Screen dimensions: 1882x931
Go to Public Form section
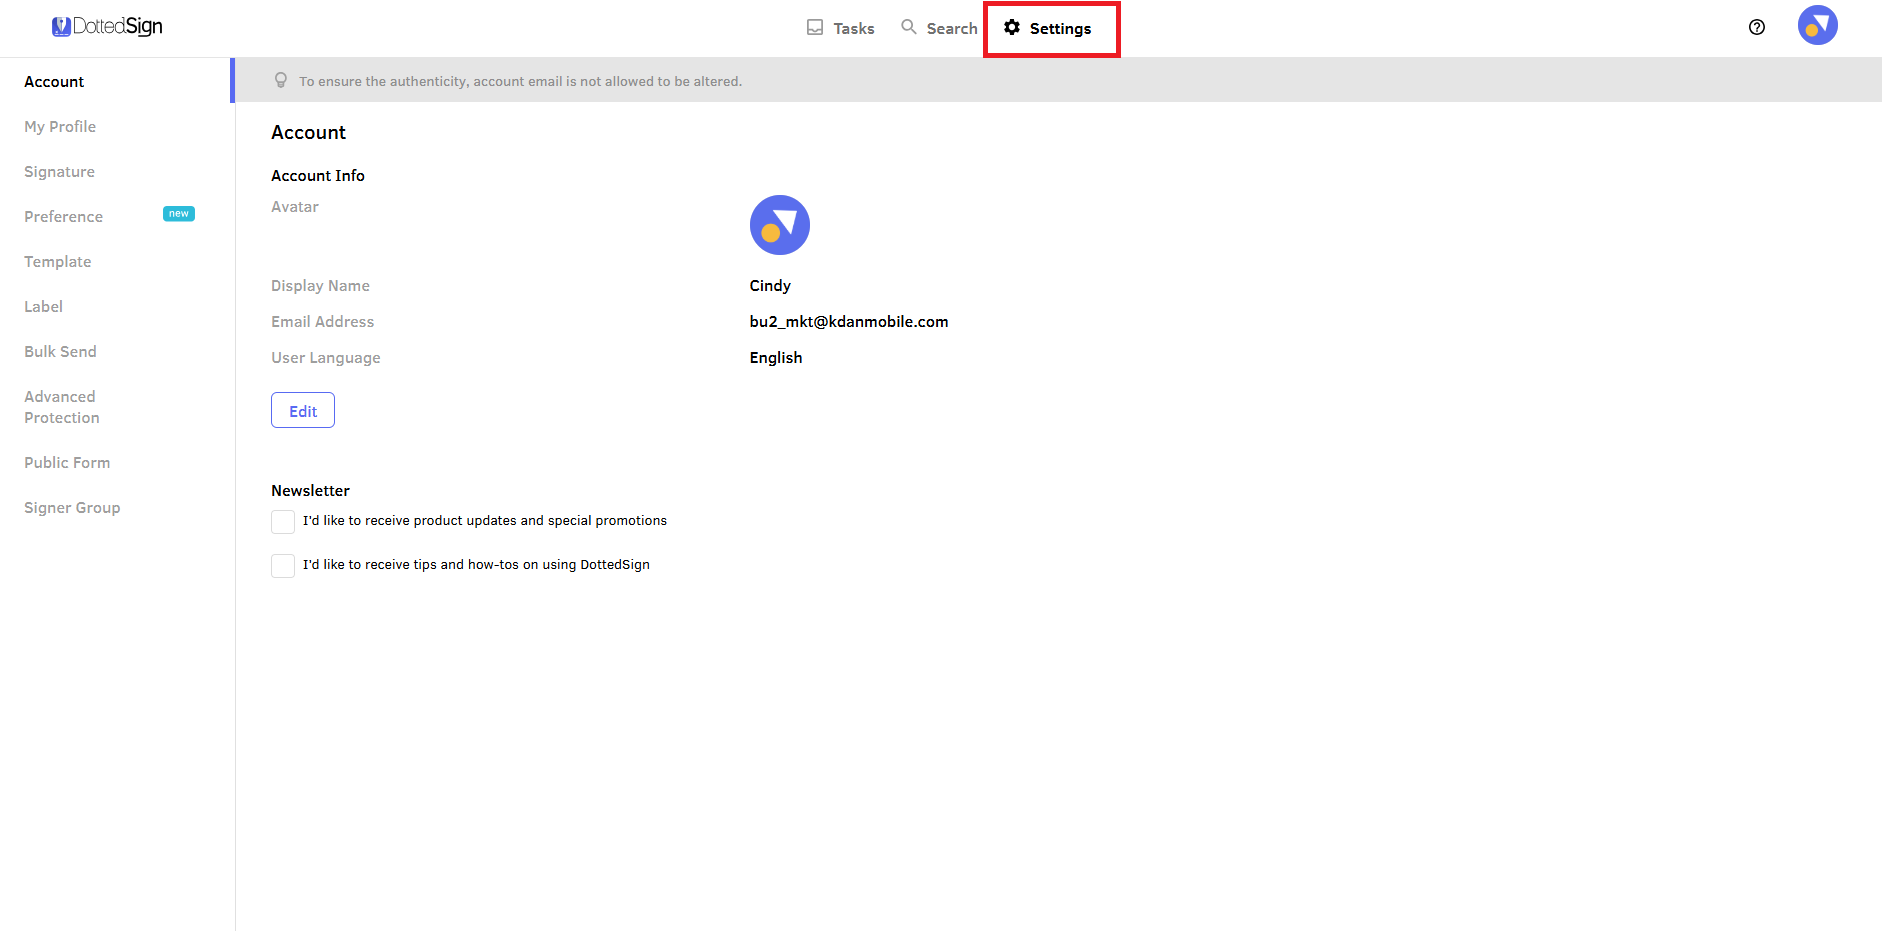click(67, 463)
